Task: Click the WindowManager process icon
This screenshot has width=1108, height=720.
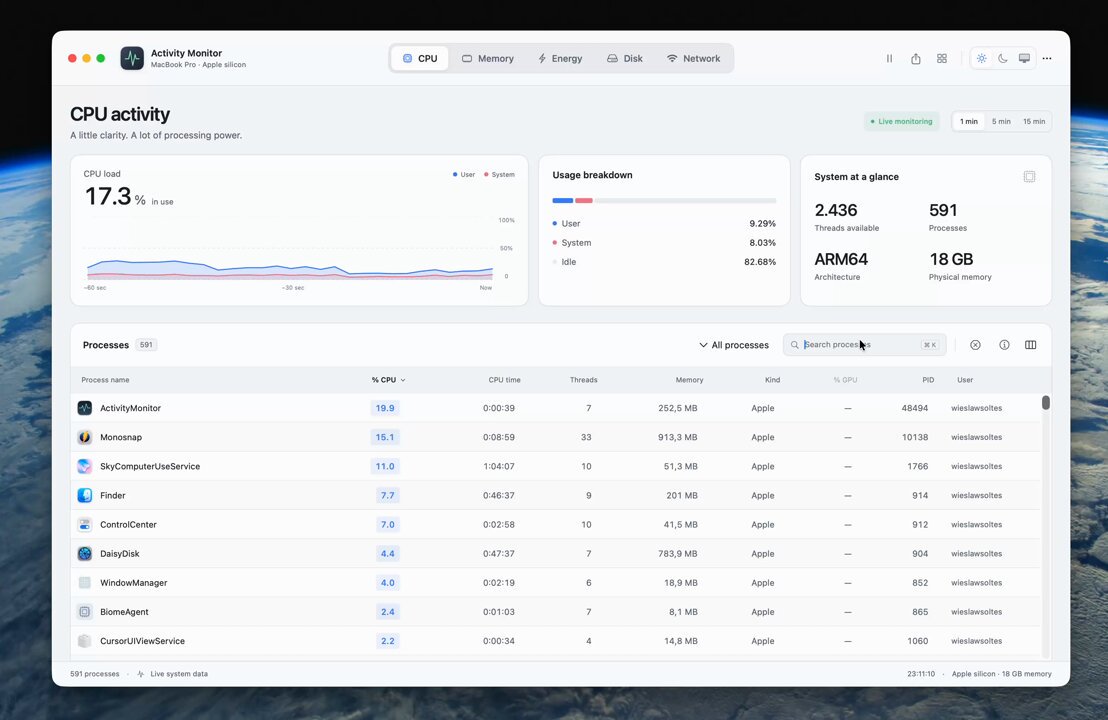Action: 85,583
